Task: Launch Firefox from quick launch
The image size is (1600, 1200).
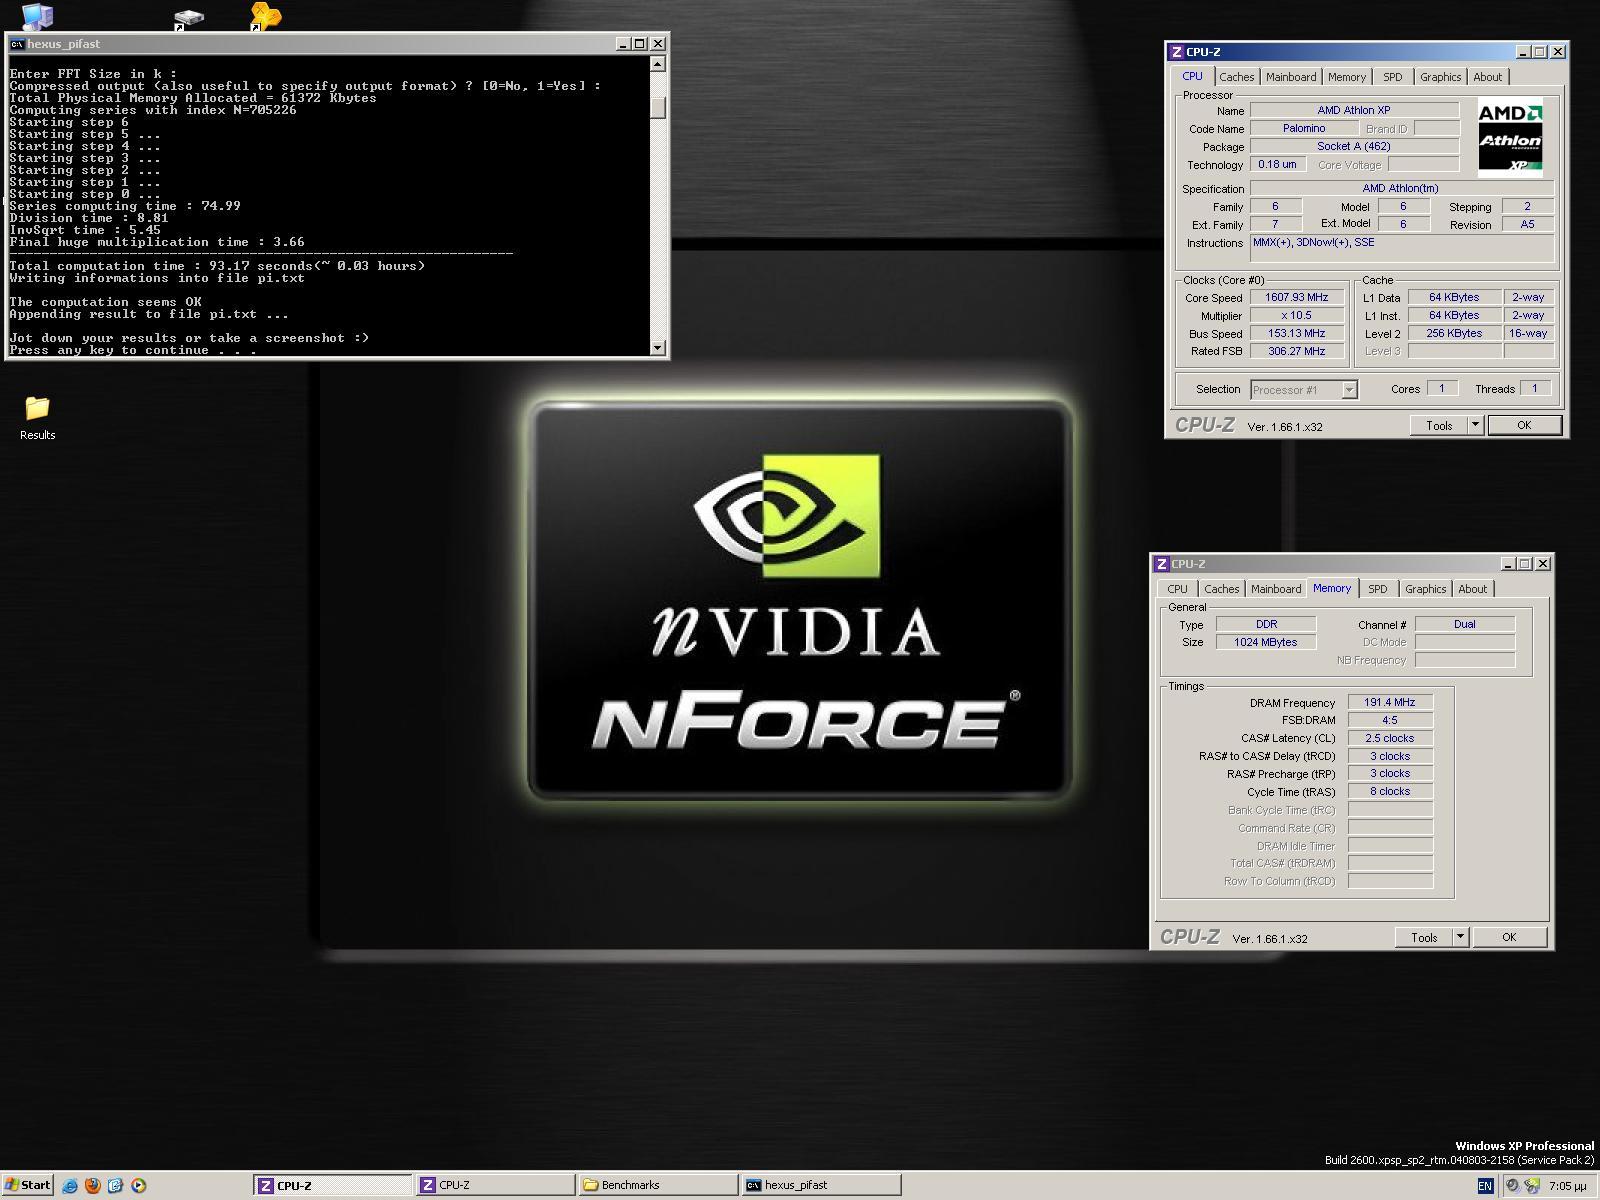Action: [x=93, y=1185]
